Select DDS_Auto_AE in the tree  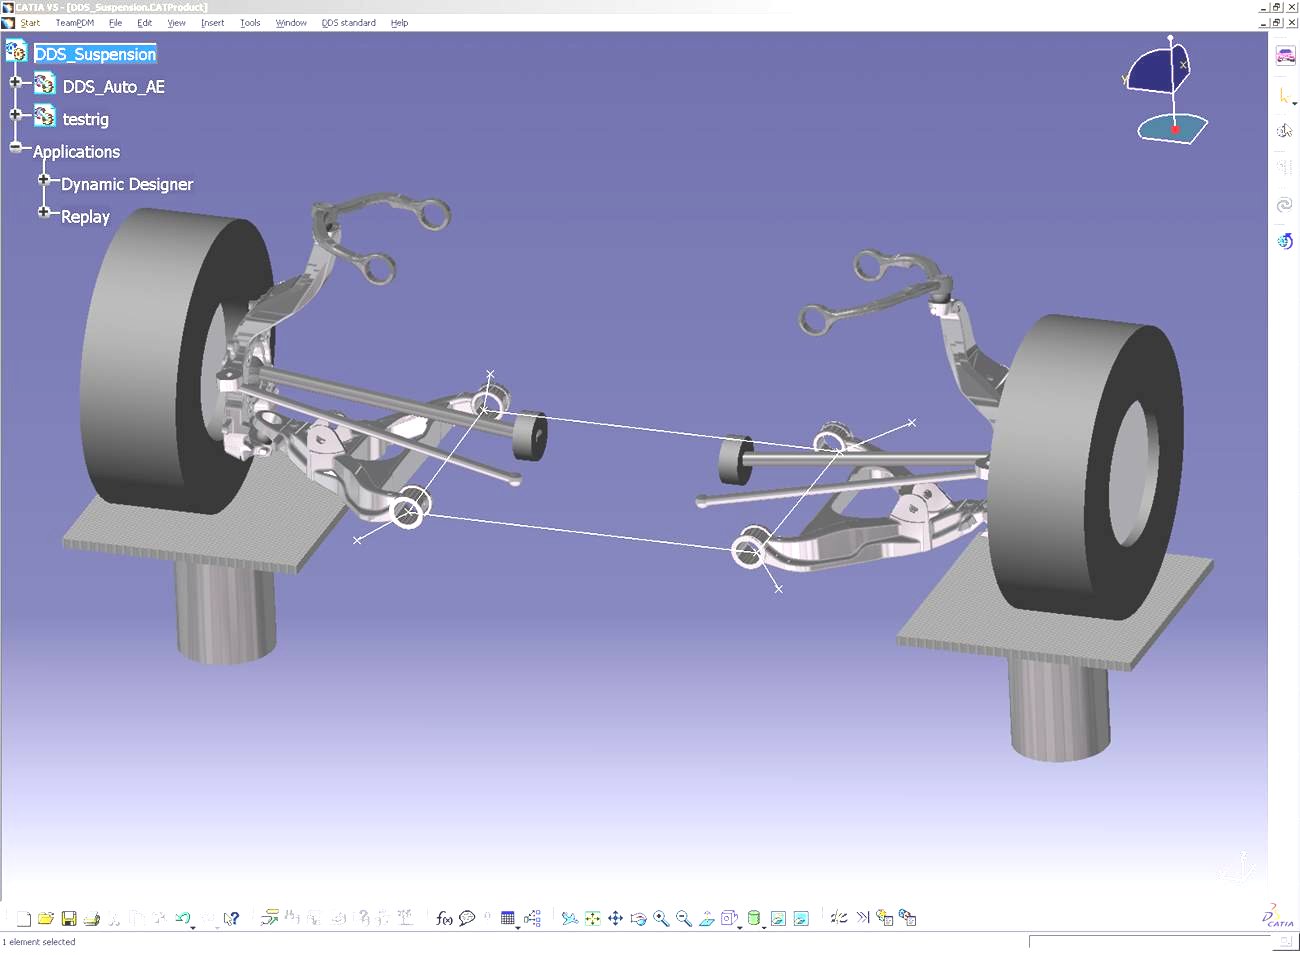[113, 87]
